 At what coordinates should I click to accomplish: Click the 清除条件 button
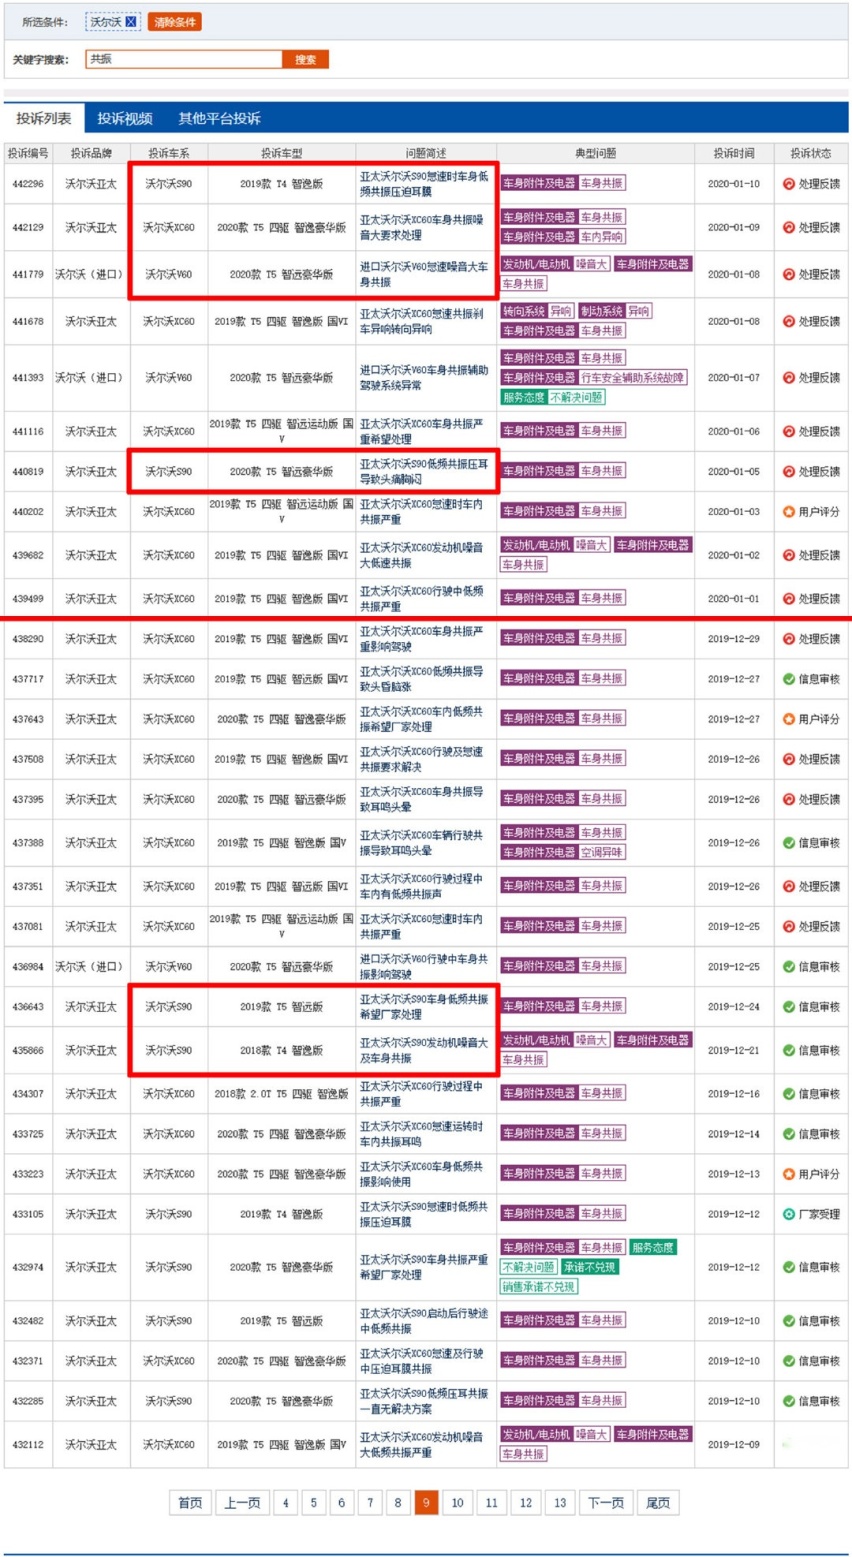[175, 22]
